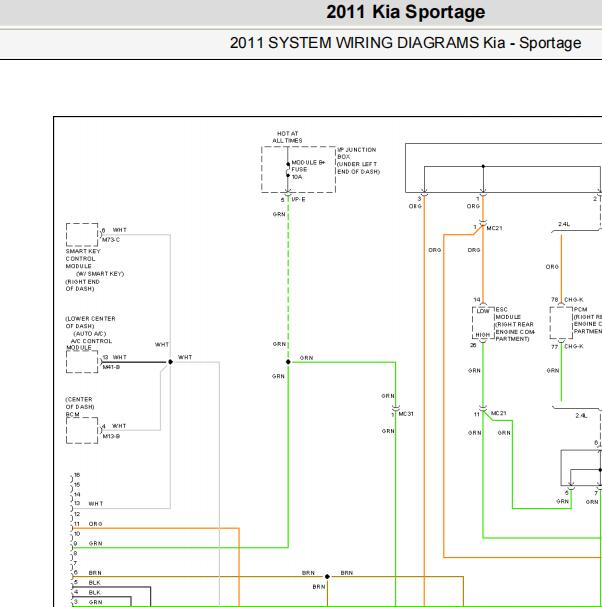Viewport: 602px width, 607px height.
Task: Click the dashed A/C control module box
Action: (82, 362)
